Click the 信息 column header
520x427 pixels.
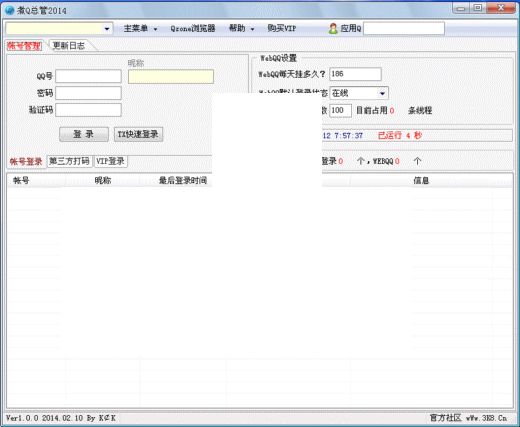pos(421,181)
